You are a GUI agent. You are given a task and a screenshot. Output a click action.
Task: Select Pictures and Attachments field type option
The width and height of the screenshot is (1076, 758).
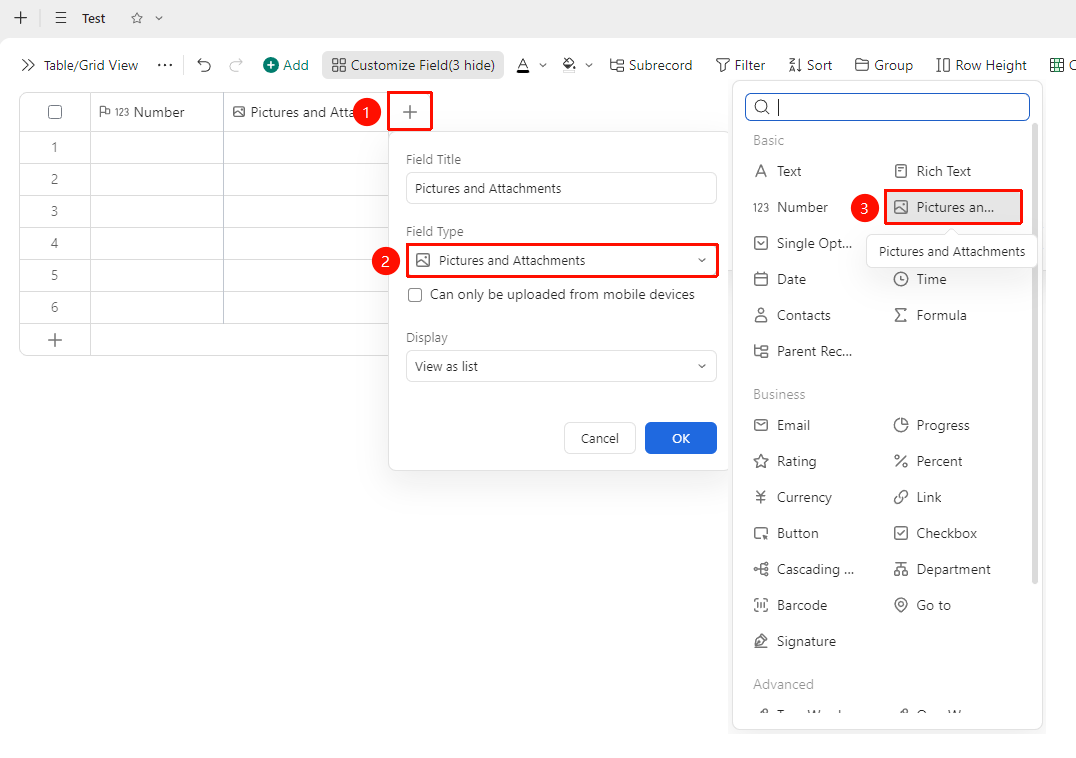tap(953, 207)
